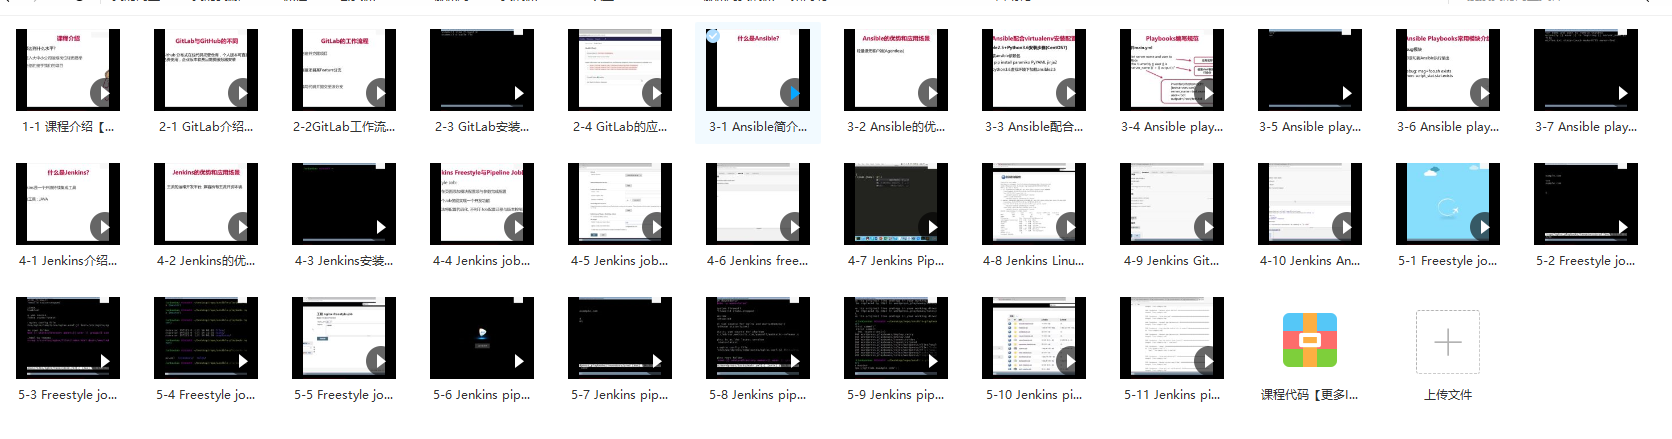Screen dimensions: 1672x439
Task: Toggle selection checkmark on 3-1 Ansible简介
Action: pyautogui.click(x=713, y=36)
